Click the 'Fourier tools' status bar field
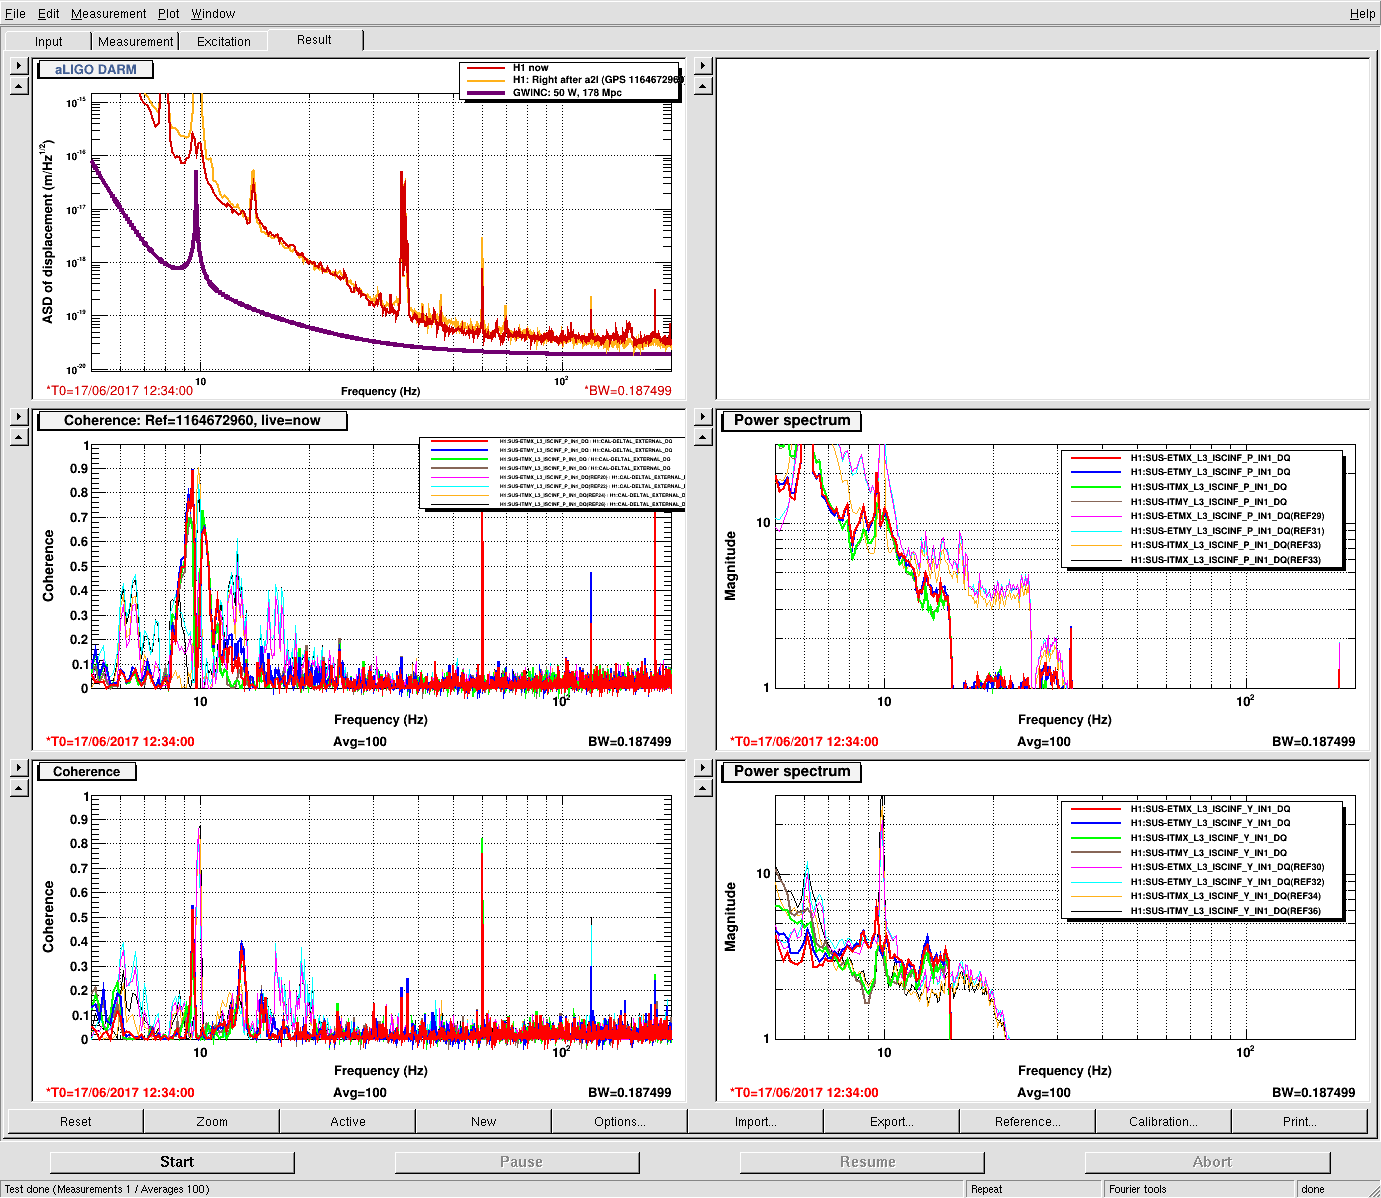 (1199, 1189)
